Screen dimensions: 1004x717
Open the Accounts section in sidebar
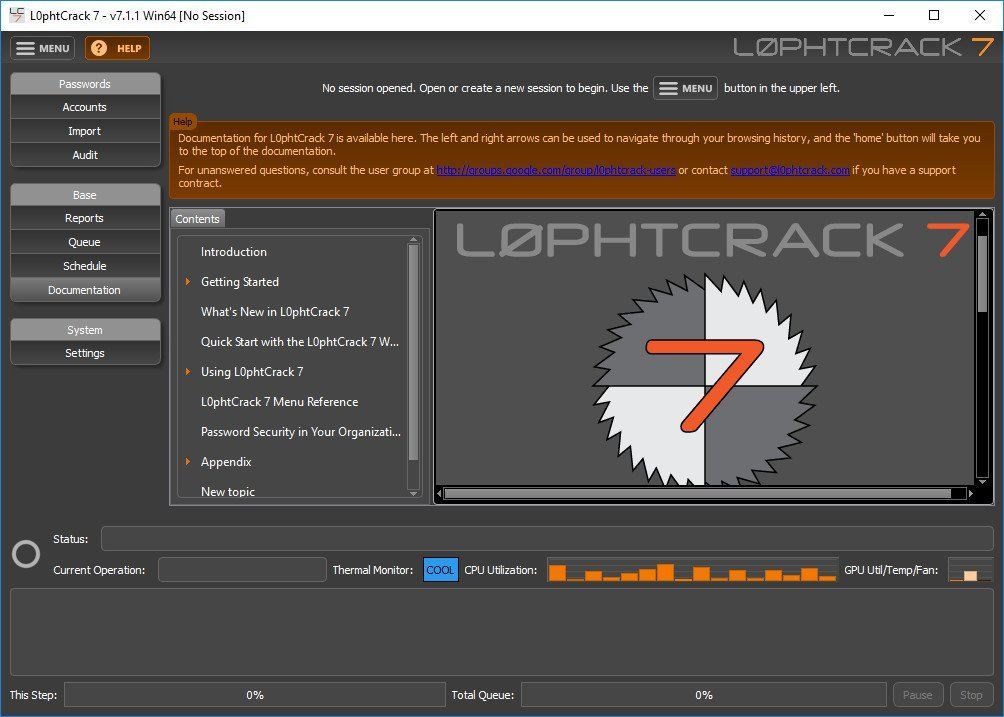tap(85, 107)
